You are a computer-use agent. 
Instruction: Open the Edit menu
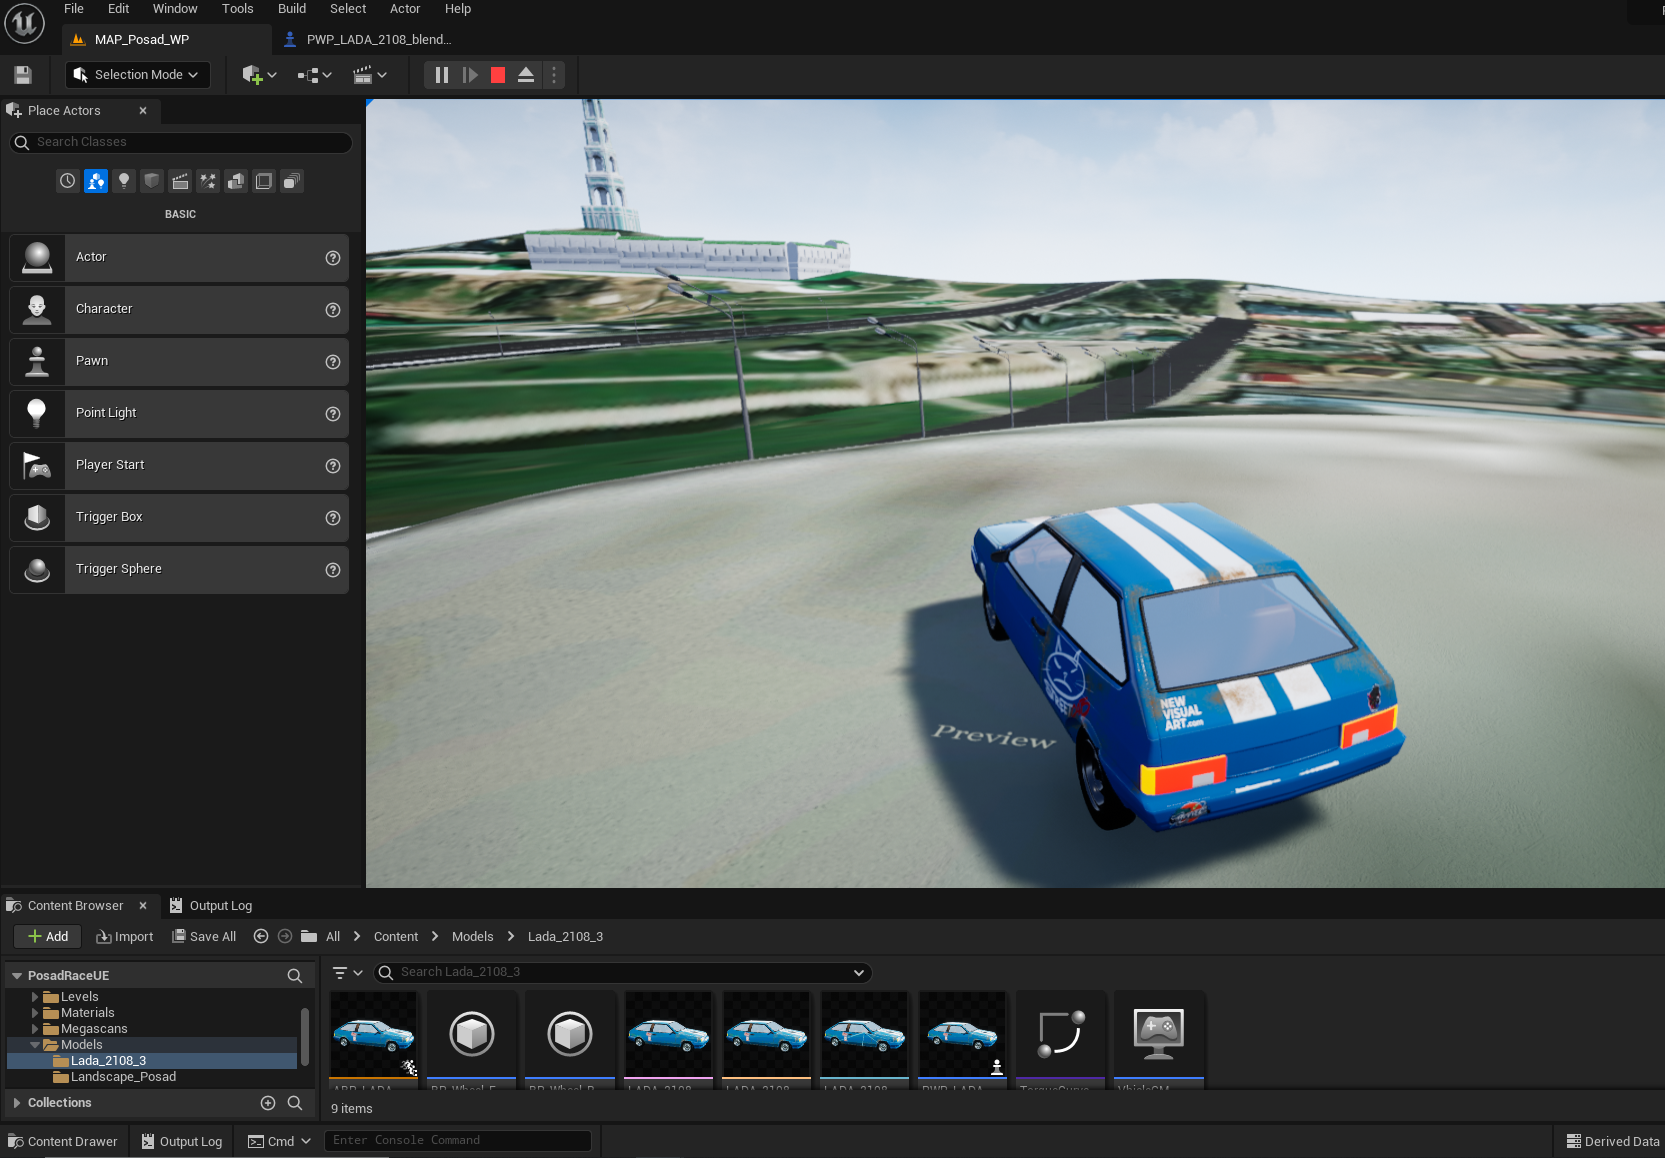point(119,9)
